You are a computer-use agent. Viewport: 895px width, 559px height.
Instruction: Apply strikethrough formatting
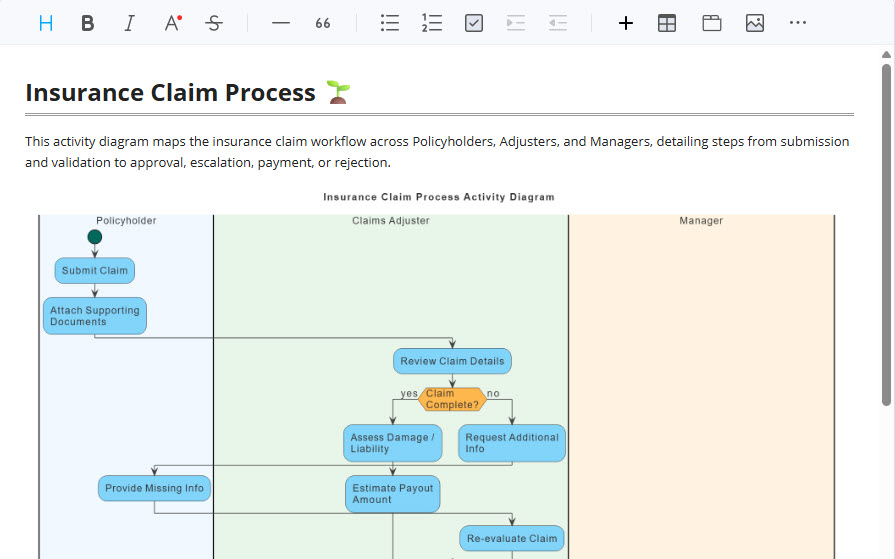coord(214,23)
